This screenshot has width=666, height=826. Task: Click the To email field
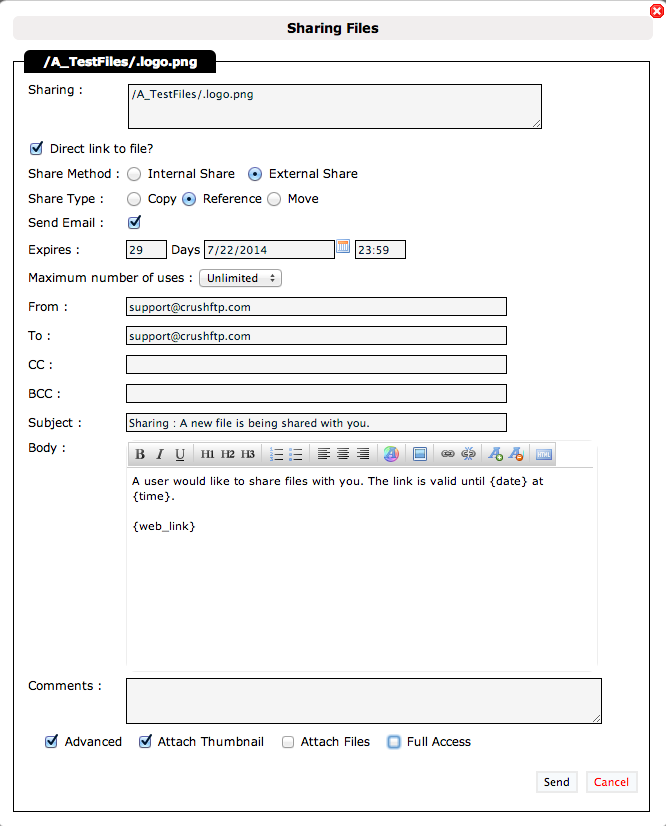click(x=316, y=336)
